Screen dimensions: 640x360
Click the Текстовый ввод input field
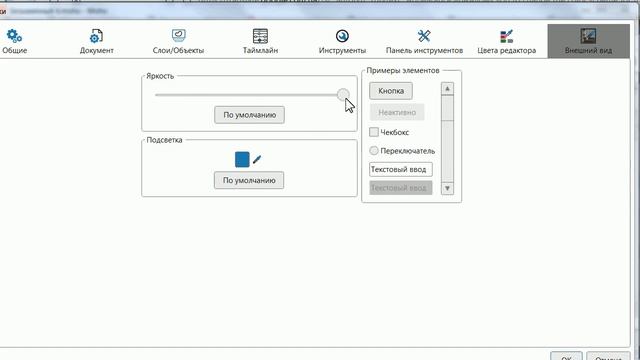point(401,169)
